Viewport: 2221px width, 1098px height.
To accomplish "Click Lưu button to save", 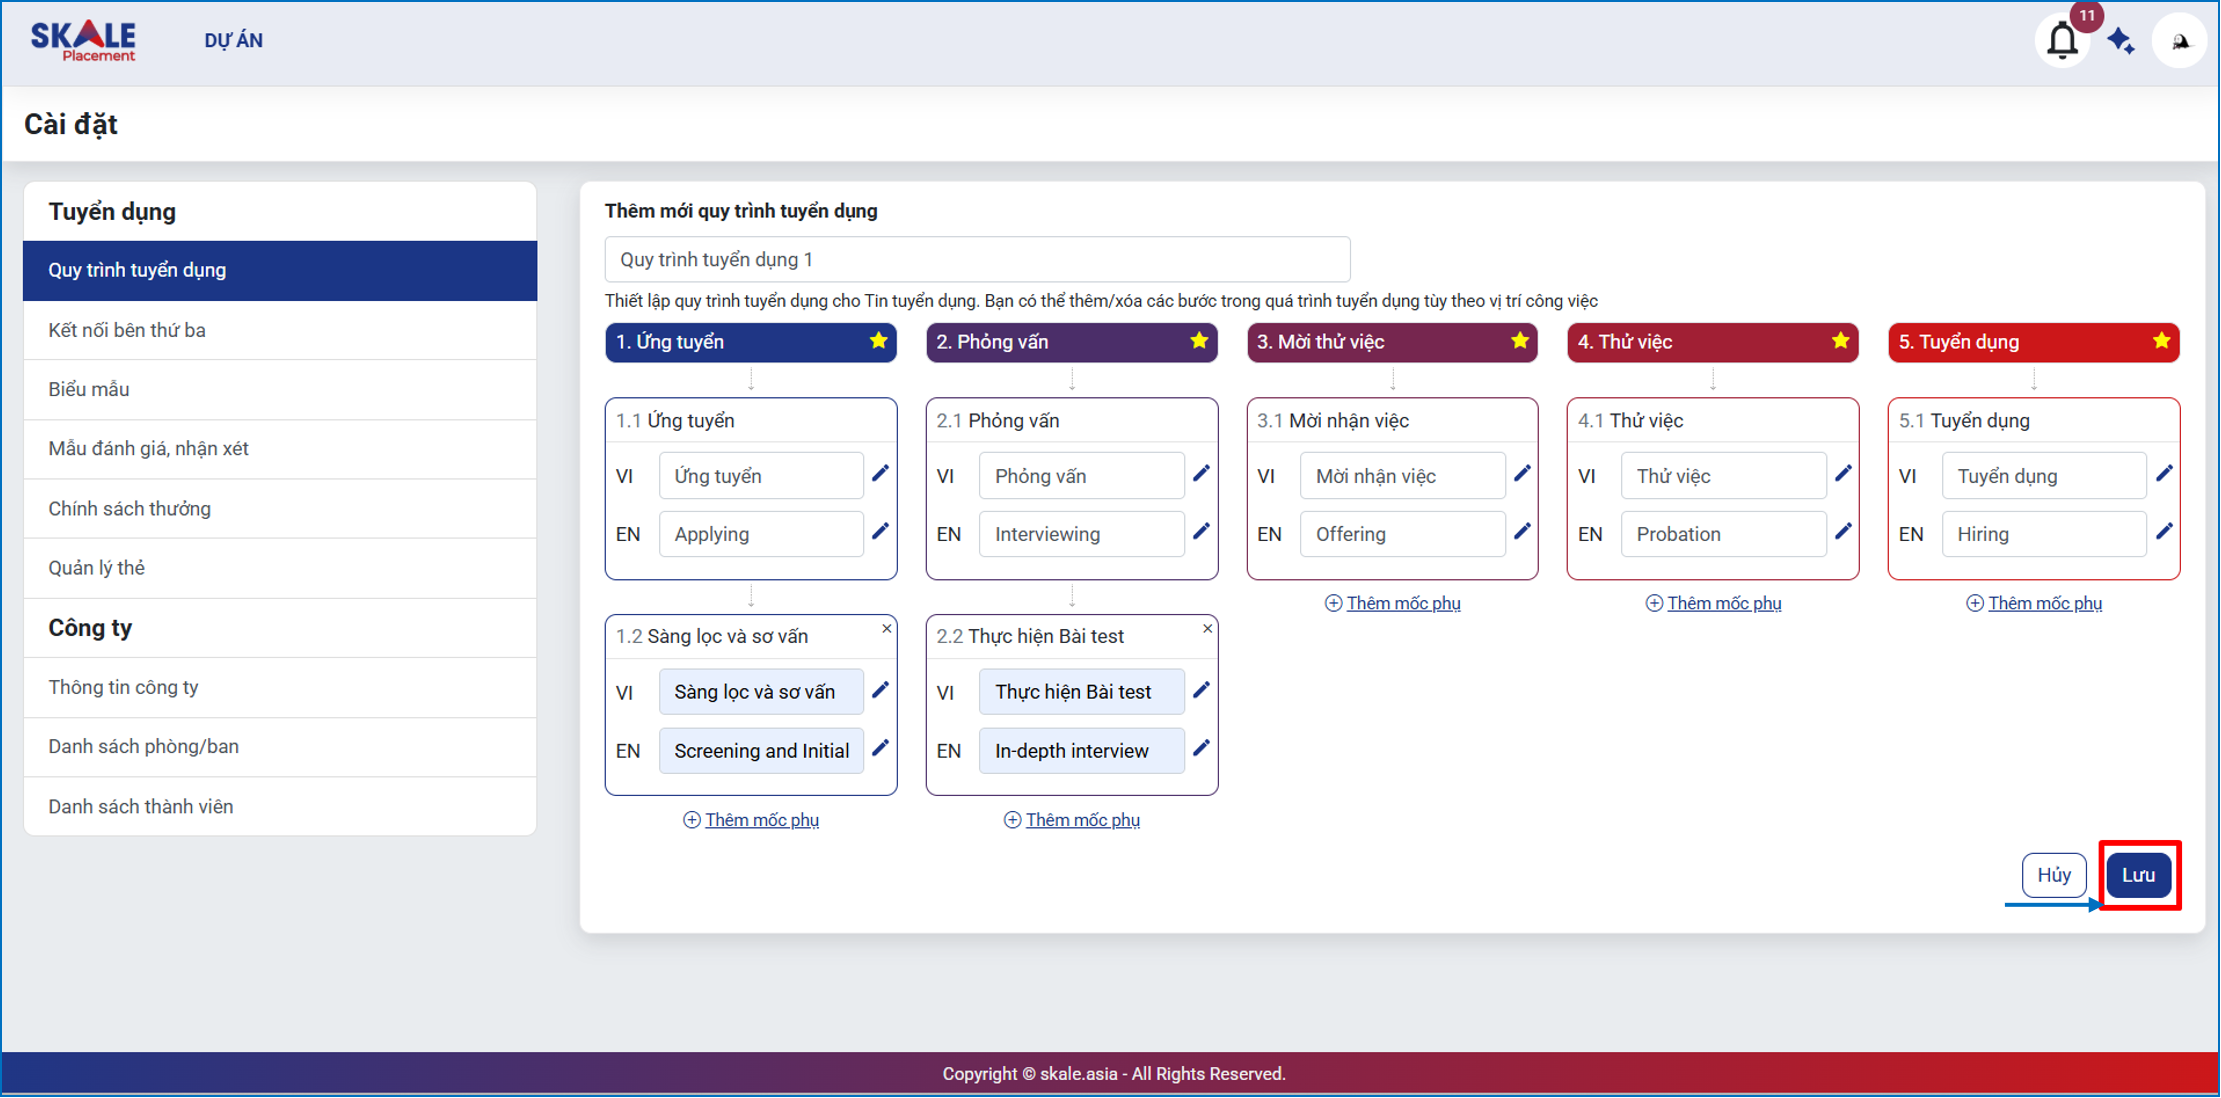I will point(2138,875).
